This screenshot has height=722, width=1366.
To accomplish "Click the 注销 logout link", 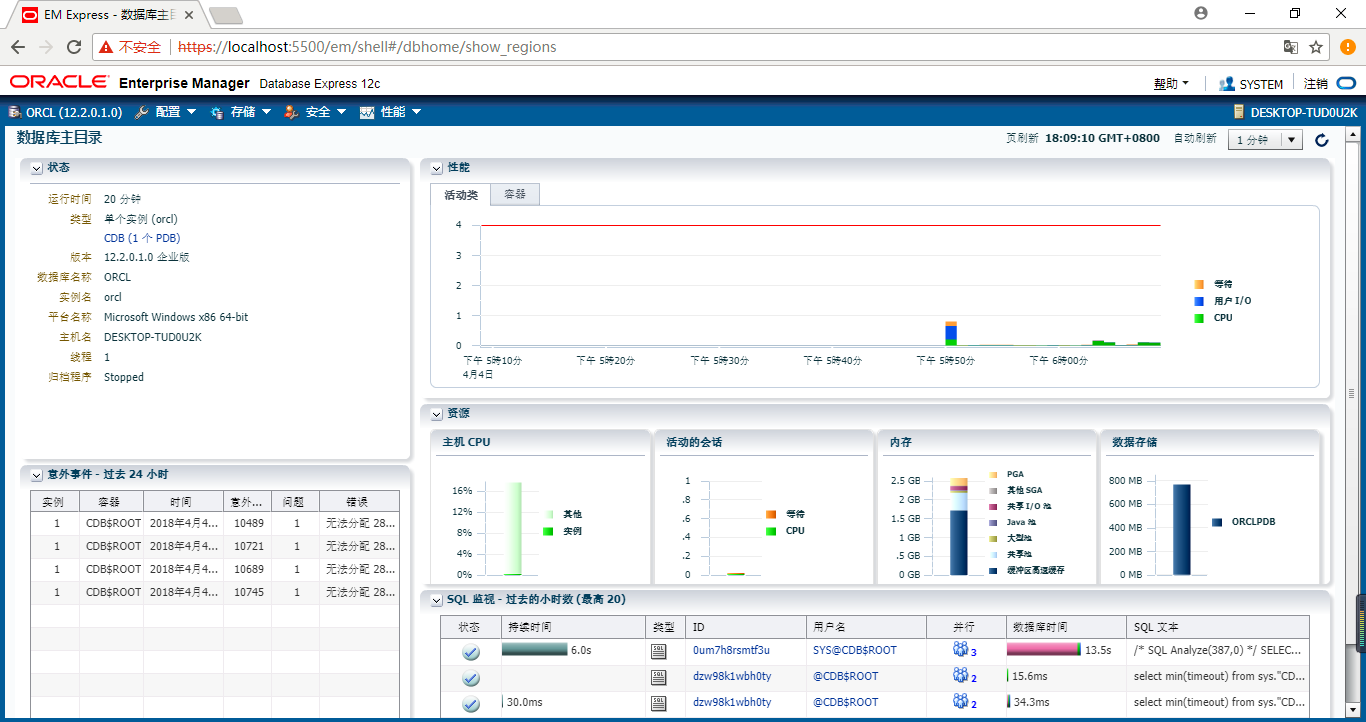I will coord(1316,84).
